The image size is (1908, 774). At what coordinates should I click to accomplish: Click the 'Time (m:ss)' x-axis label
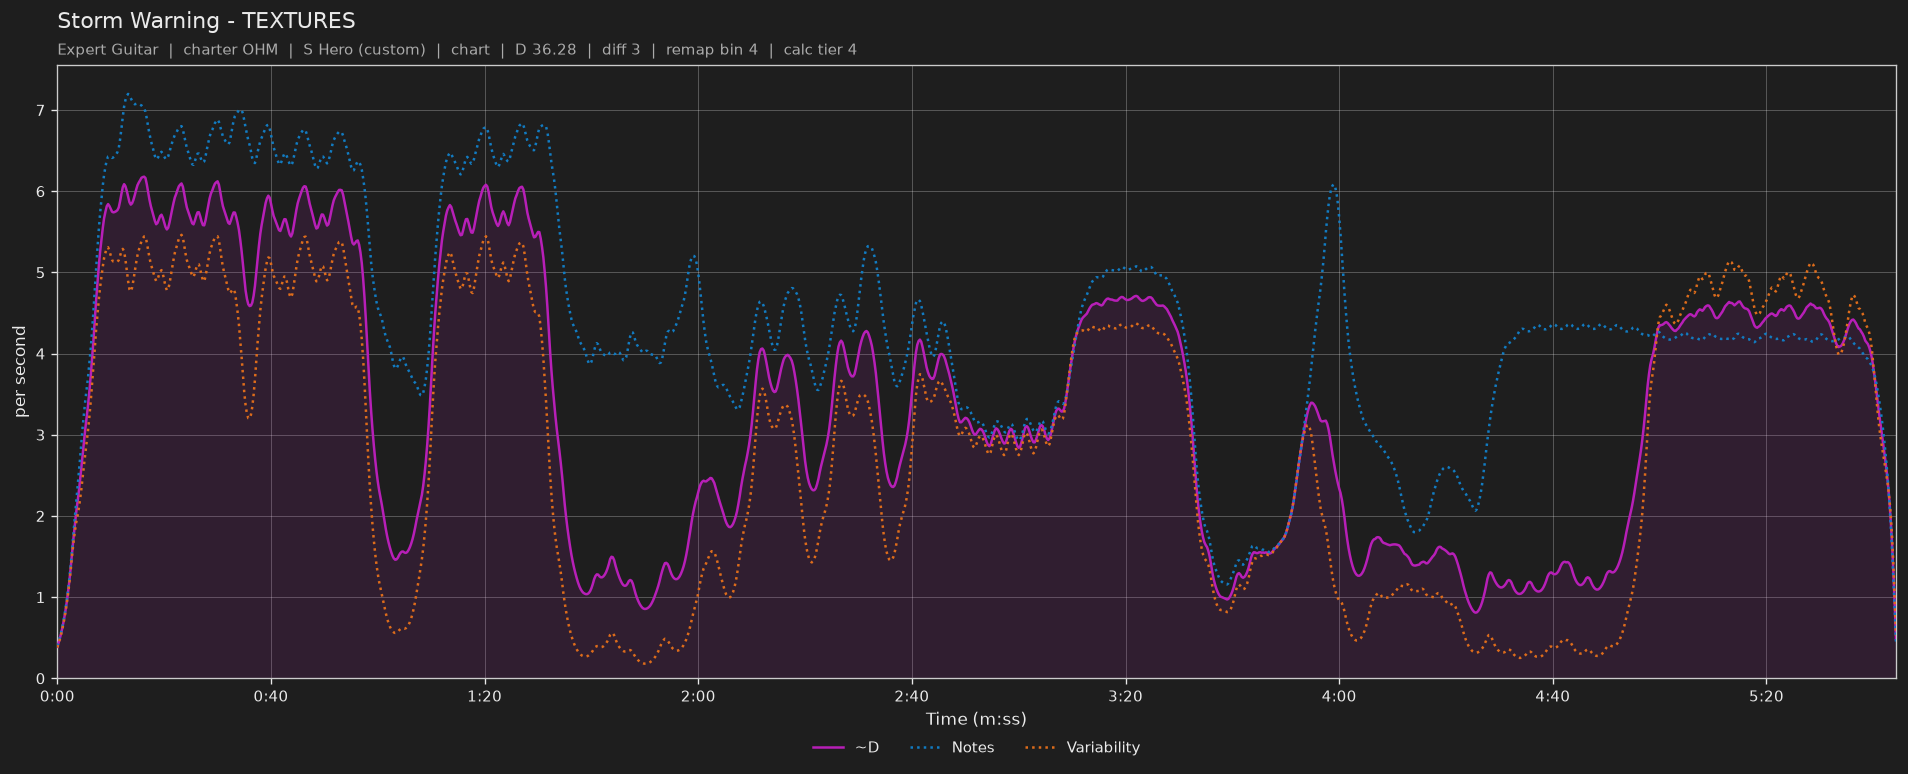[x=976, y=719]
